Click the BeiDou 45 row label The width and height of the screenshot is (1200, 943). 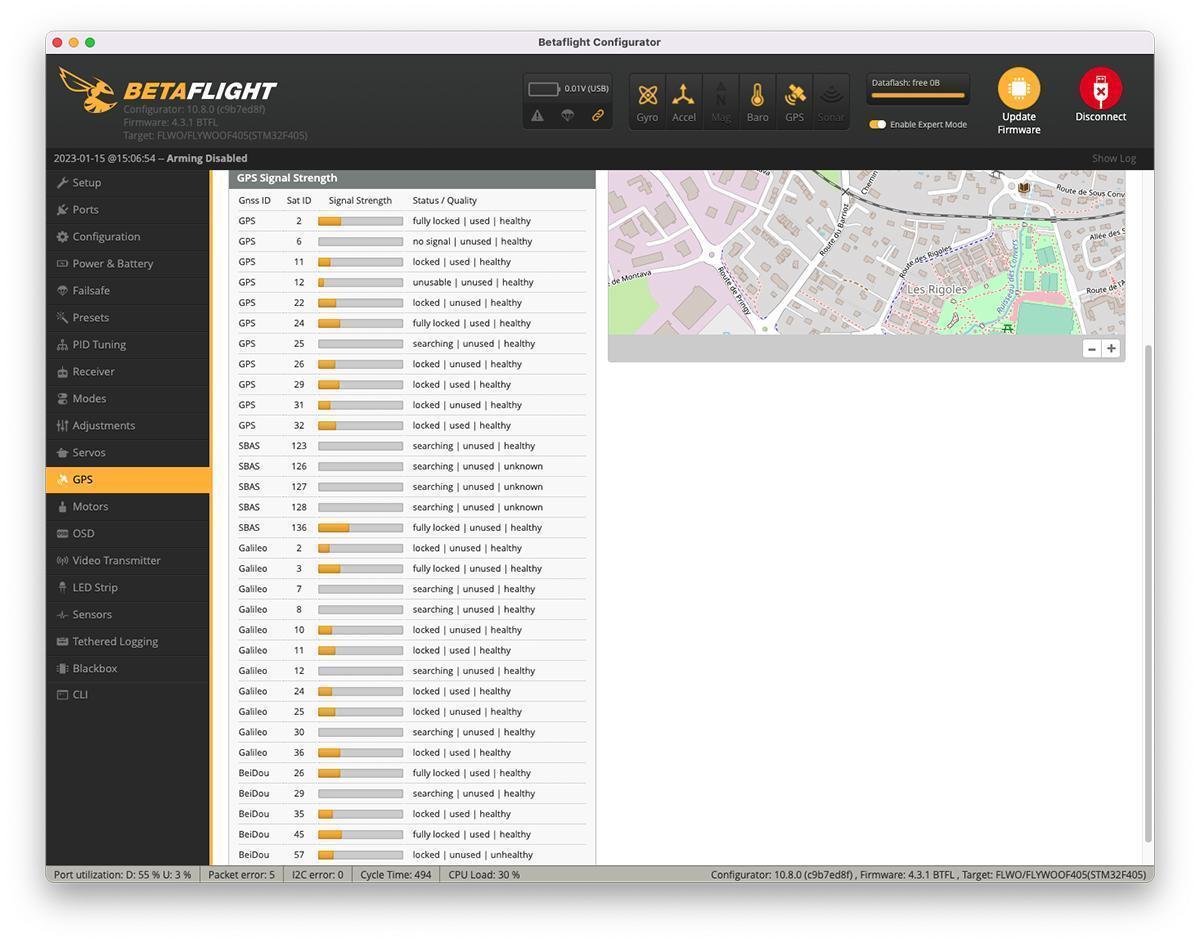[254, 835]
